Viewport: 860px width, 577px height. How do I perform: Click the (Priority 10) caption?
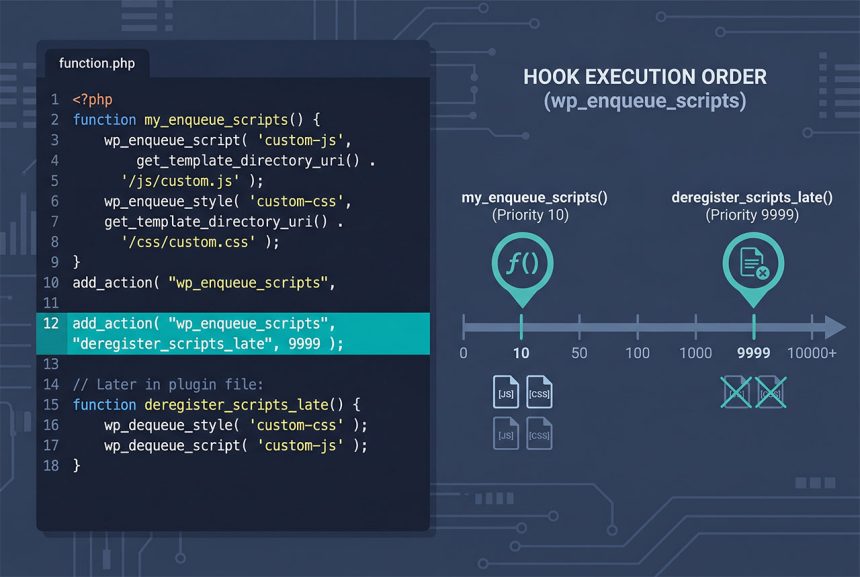point(530,214)
